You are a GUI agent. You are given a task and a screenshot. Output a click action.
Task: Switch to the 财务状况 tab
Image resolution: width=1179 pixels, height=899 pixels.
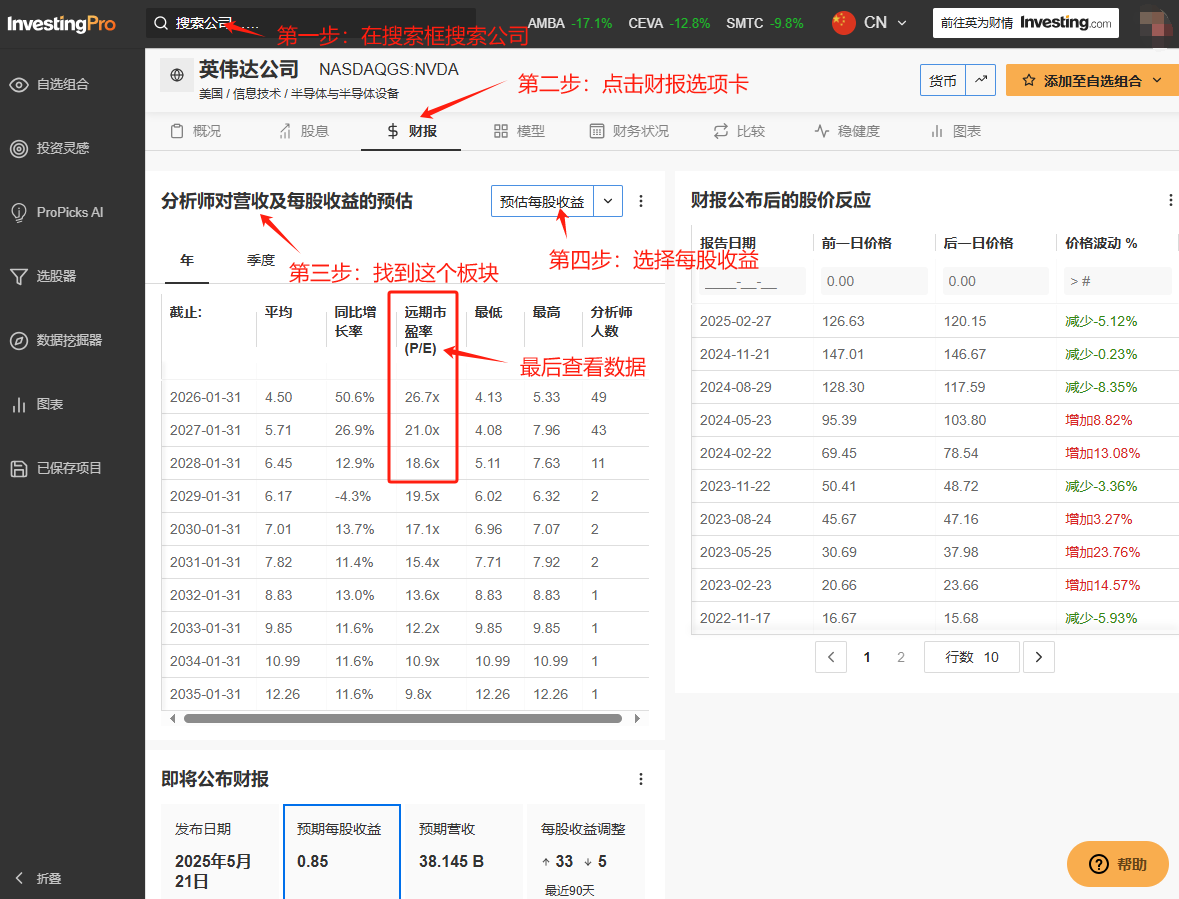tap(629, 131)
